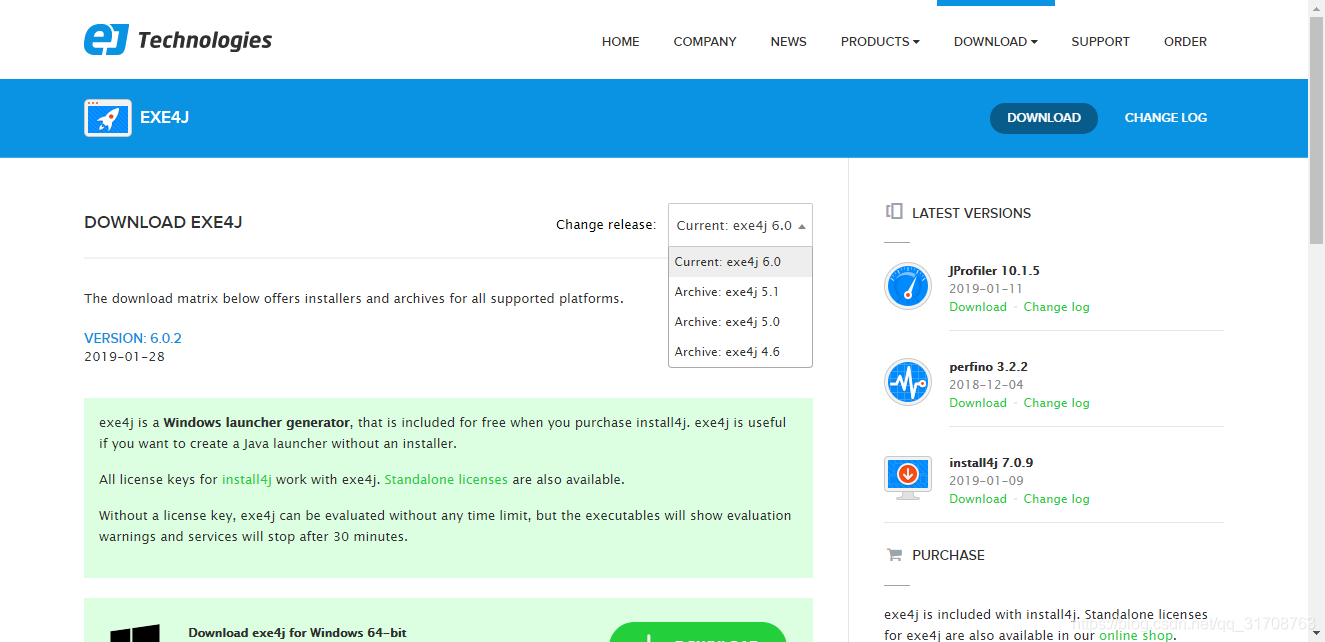Click the JProfiler Download link
This screenshot has width=1325, height=642.
click(x=978, y=307)
